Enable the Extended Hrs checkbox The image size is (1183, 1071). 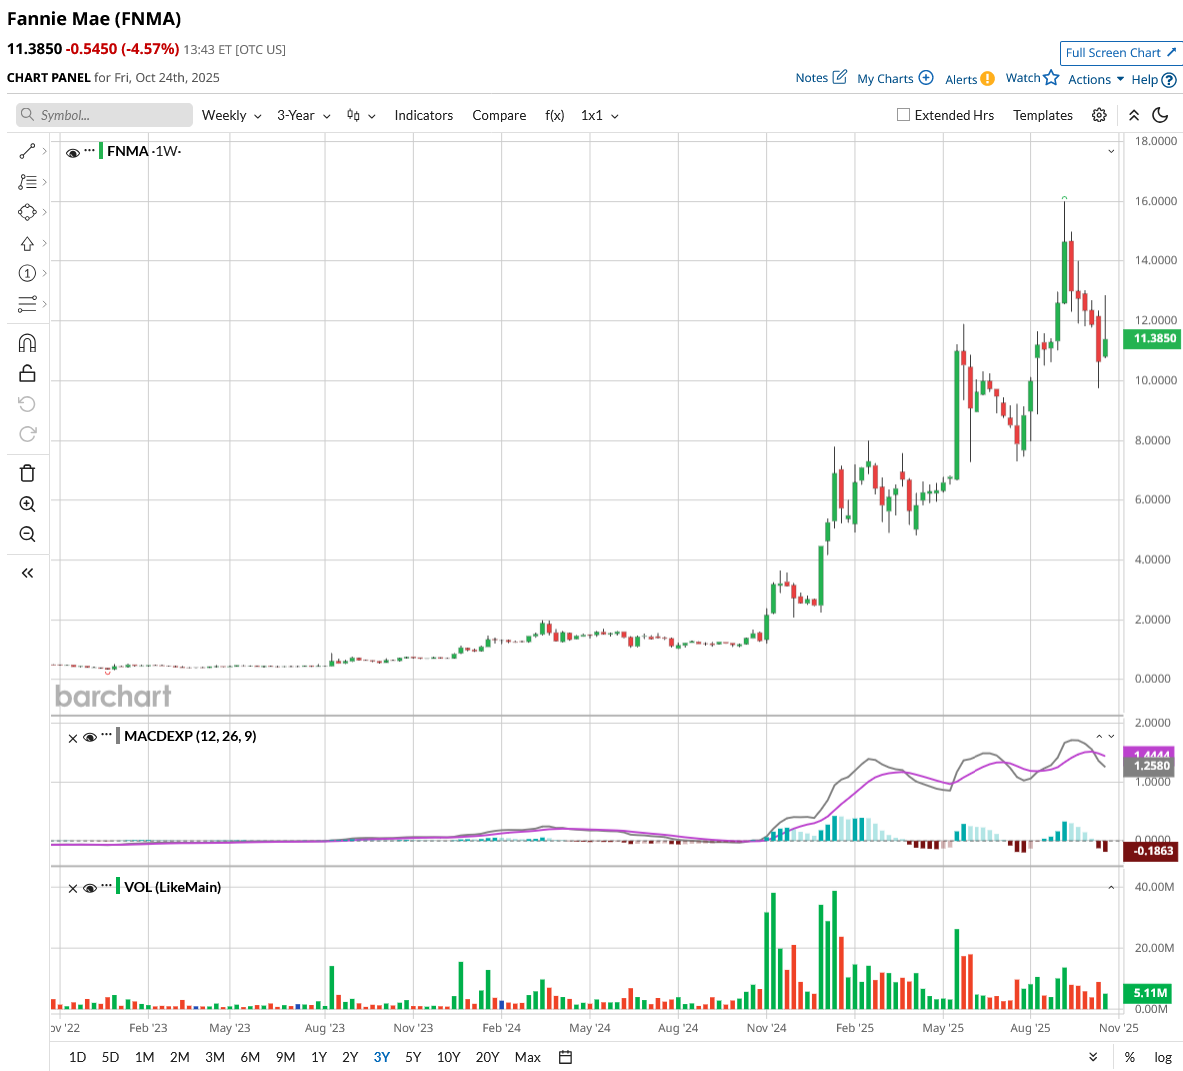903,115
